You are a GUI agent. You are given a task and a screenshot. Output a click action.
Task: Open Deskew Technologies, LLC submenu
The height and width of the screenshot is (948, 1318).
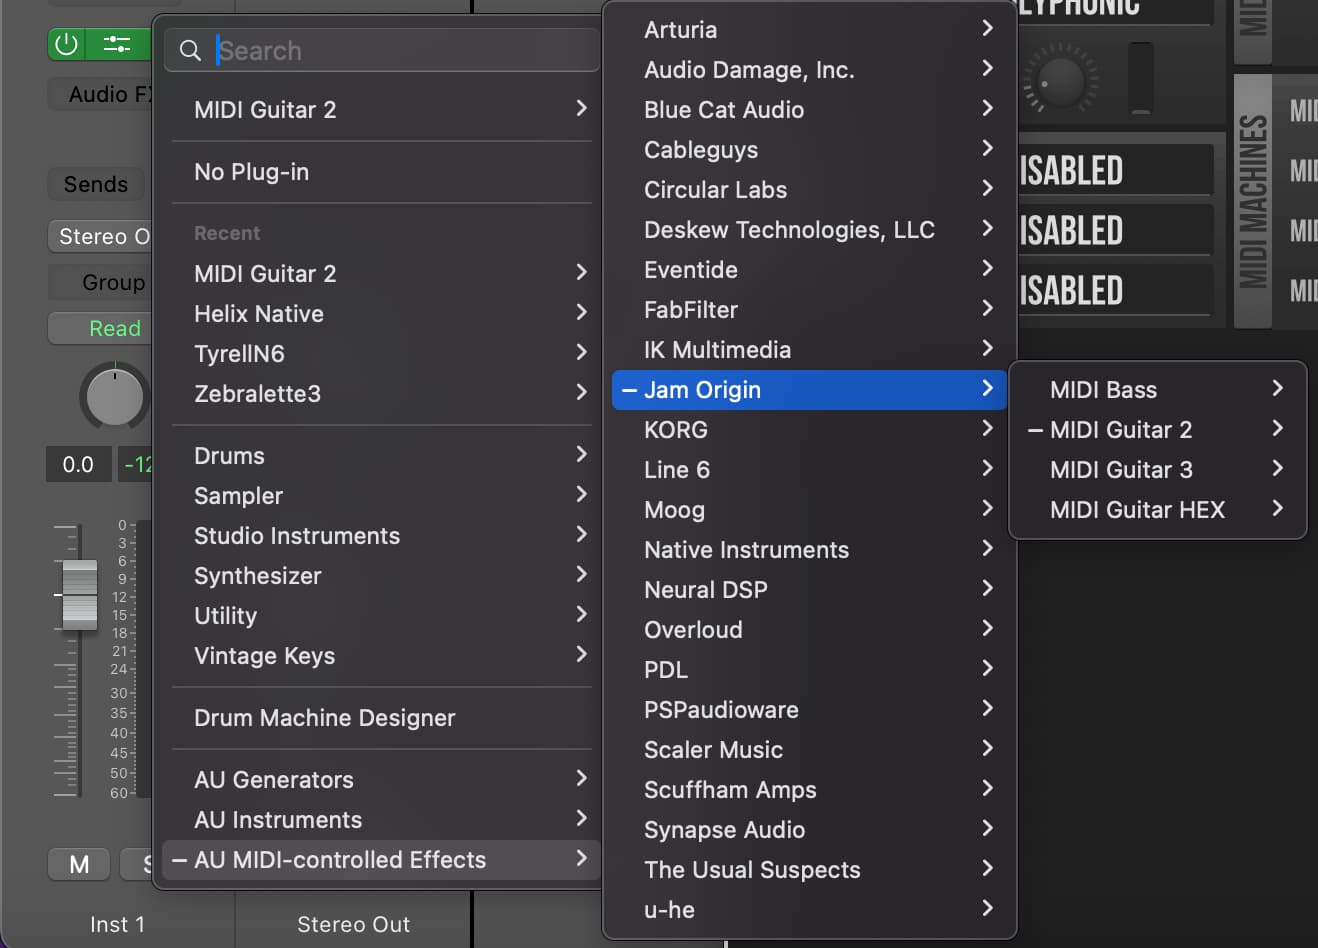point(809,229)
